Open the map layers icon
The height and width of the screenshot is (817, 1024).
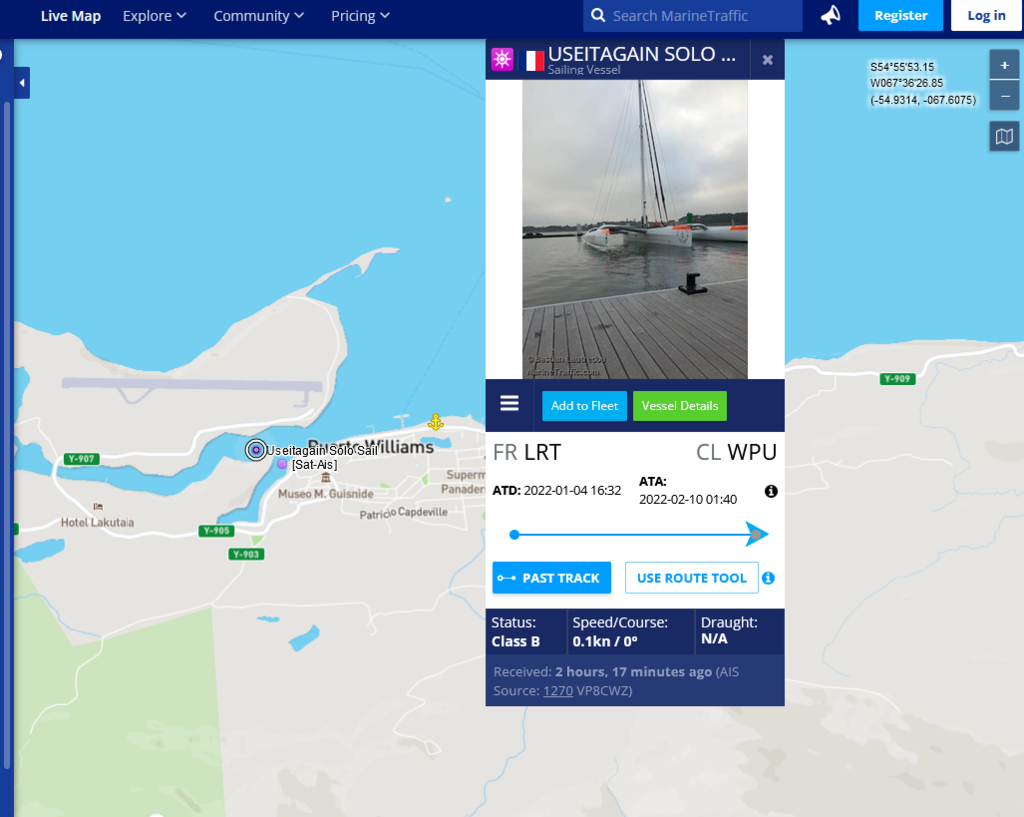tap(1004, 136)
